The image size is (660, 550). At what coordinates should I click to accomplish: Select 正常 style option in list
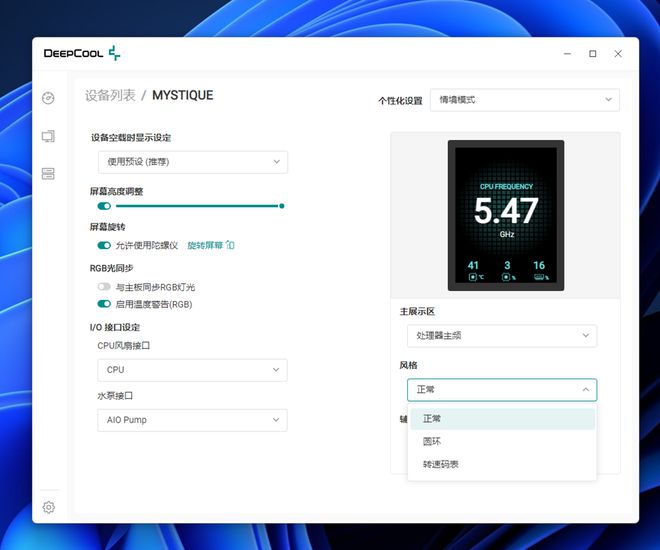point(502,419)
